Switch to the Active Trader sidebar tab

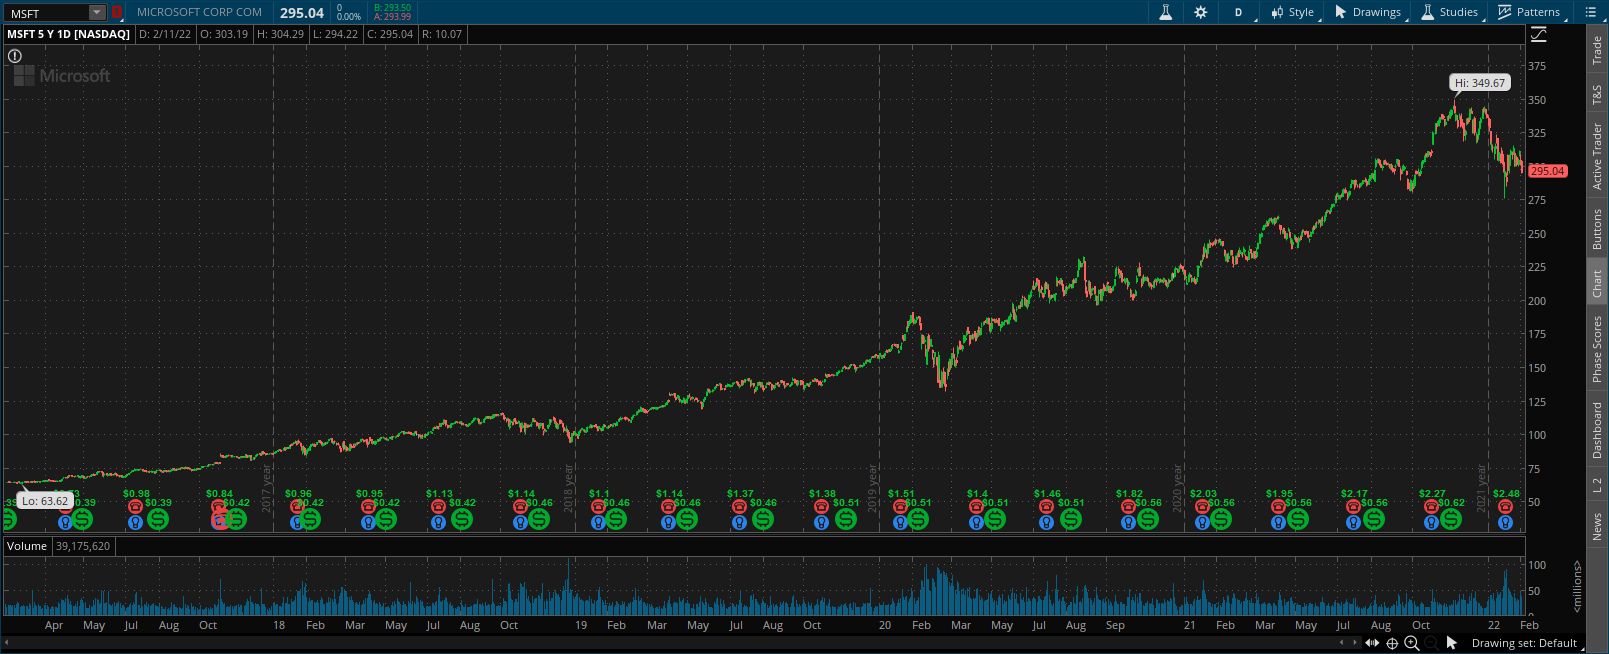tap(1597, 157)
